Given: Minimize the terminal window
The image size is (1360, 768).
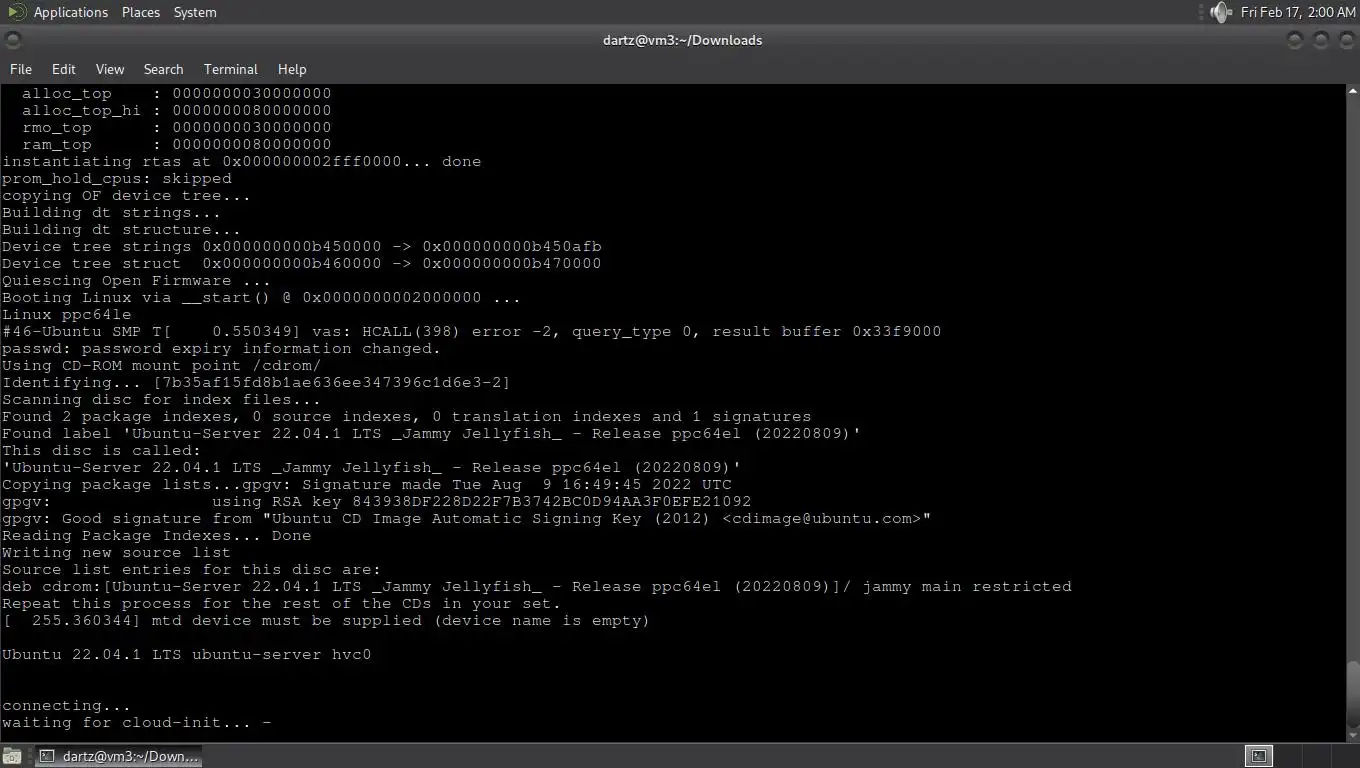Looking at the screenshot, I should coord(1296,40).
